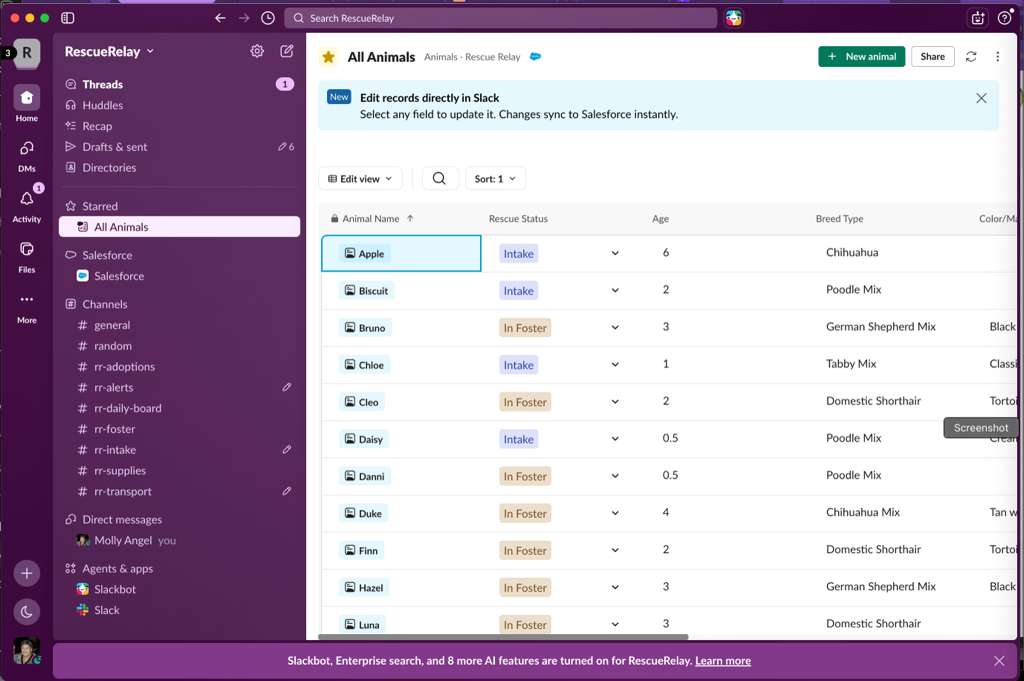Expand Rescue Status dropdown for Duke

615,513
